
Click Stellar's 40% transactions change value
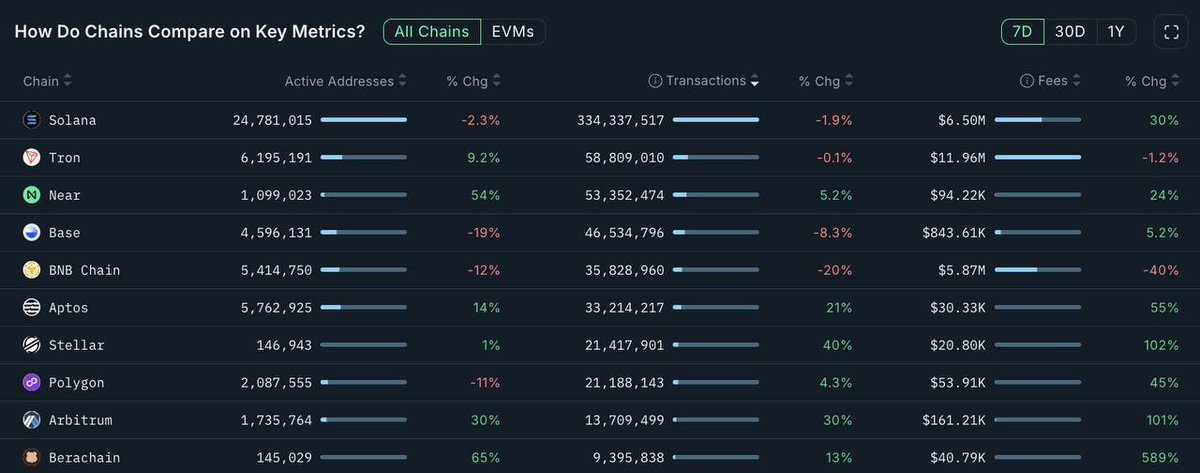pyautogui.click(x=838, y=345)
